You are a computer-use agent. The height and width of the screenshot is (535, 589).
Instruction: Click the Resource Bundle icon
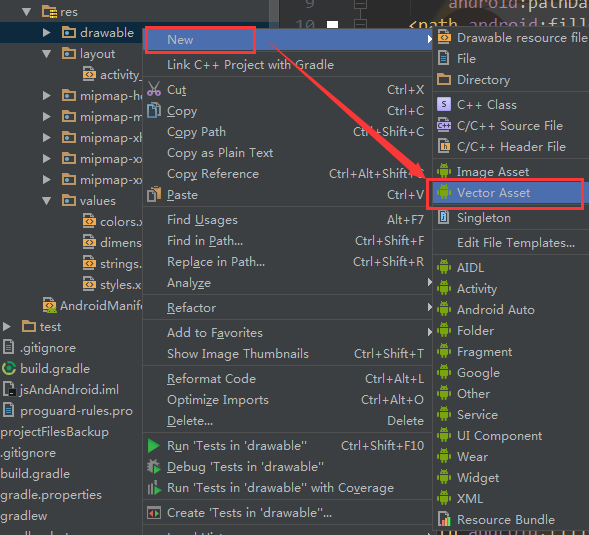tap(444, 520)
